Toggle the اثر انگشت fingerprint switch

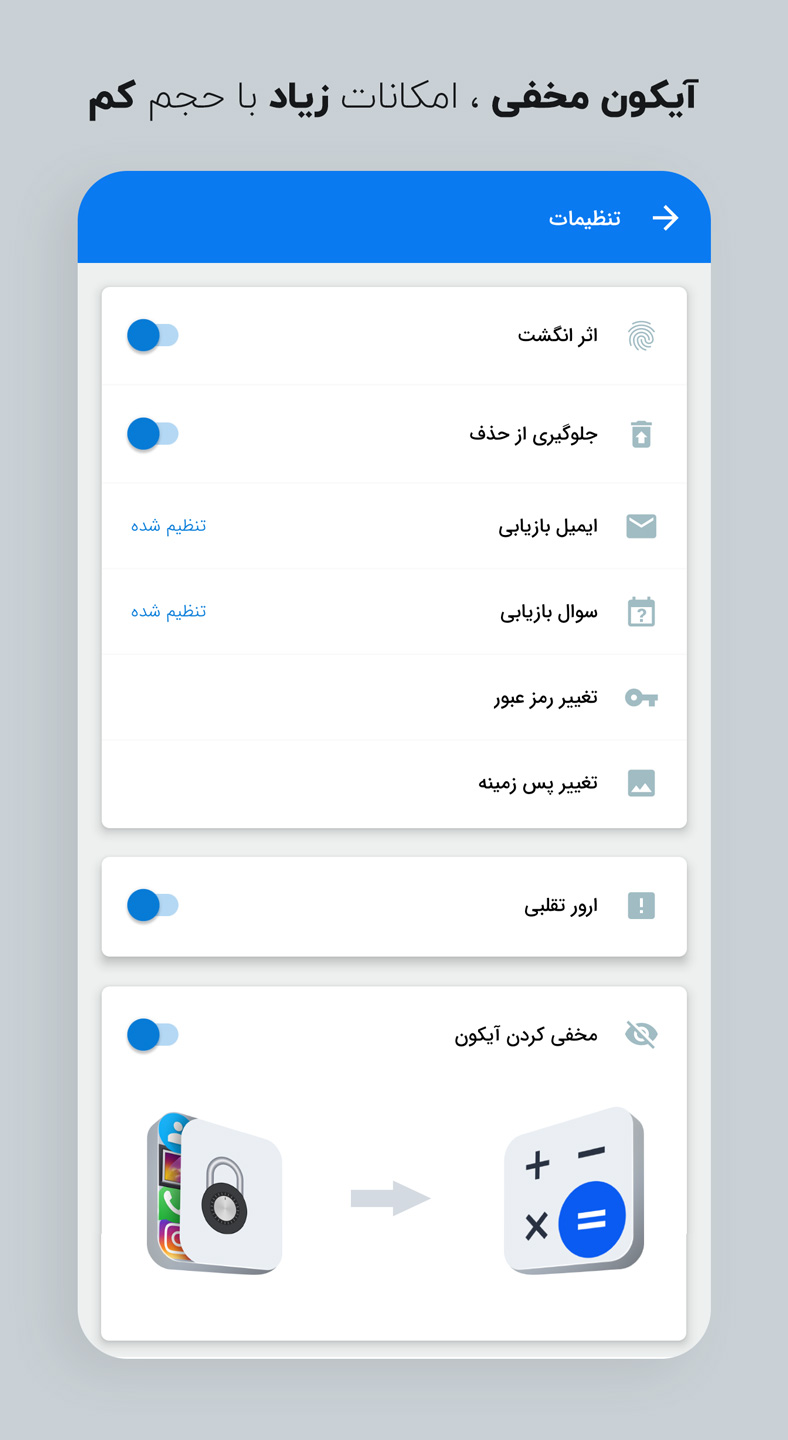[152, 335]
